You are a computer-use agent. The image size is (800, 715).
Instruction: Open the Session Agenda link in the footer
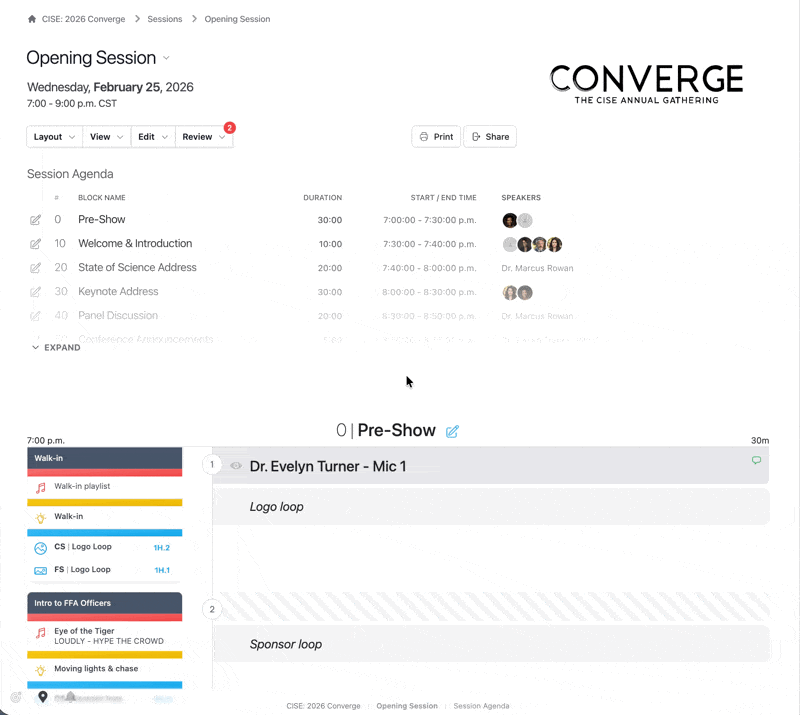click(x=481, y=705)
